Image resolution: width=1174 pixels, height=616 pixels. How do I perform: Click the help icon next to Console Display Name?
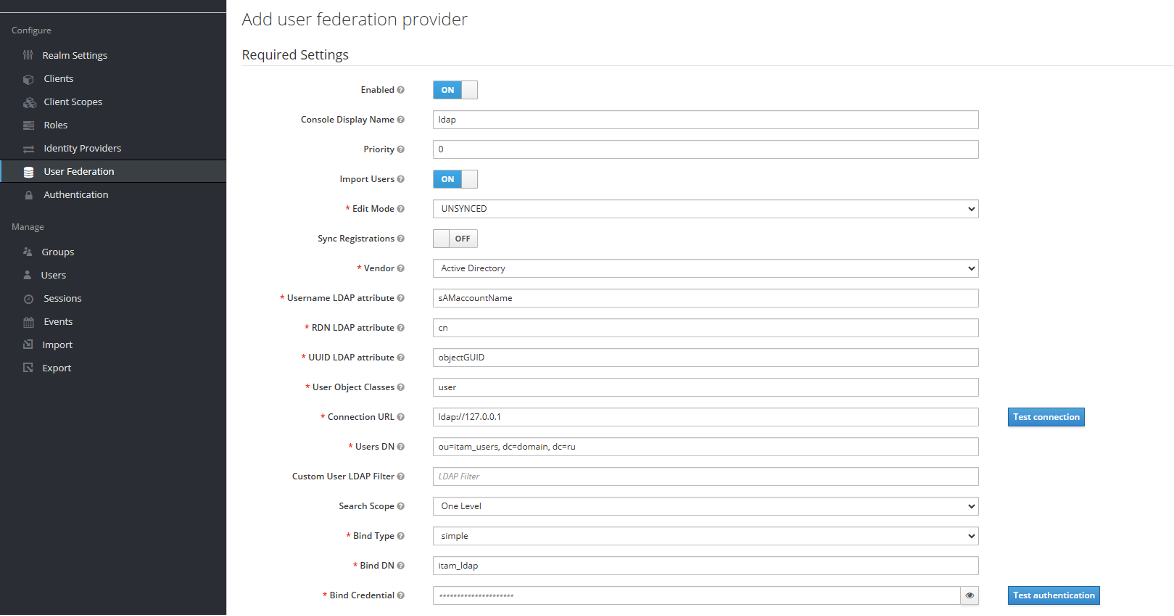pos(401,120)
